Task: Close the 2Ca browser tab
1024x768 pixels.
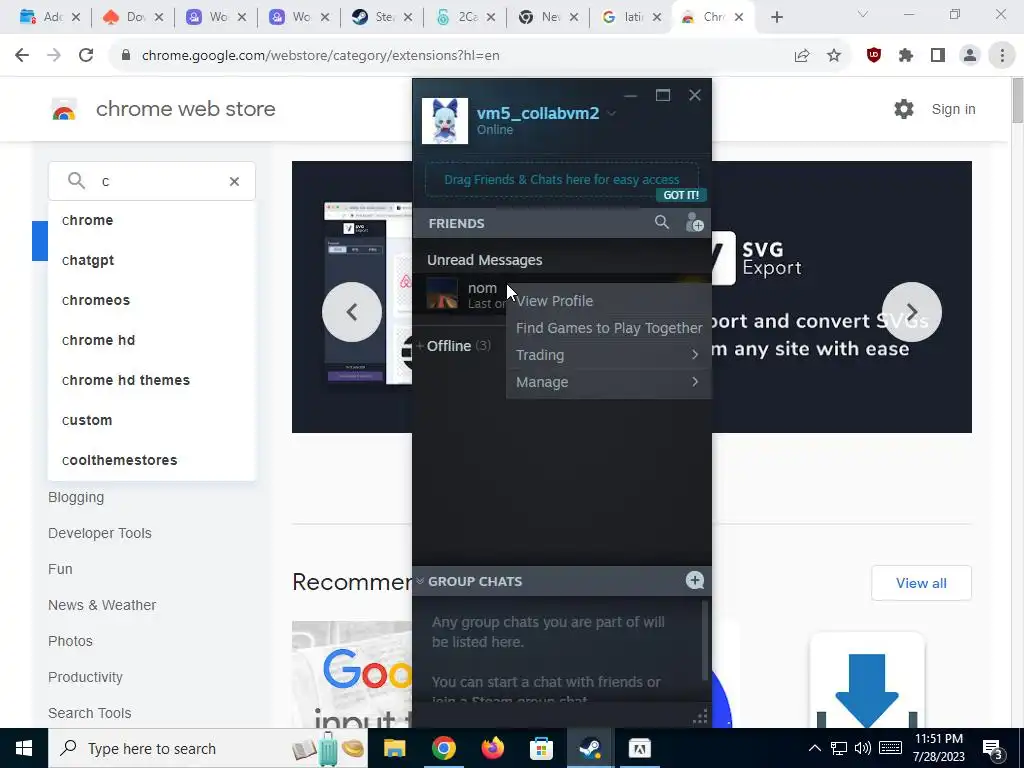Action: (491, 18)
